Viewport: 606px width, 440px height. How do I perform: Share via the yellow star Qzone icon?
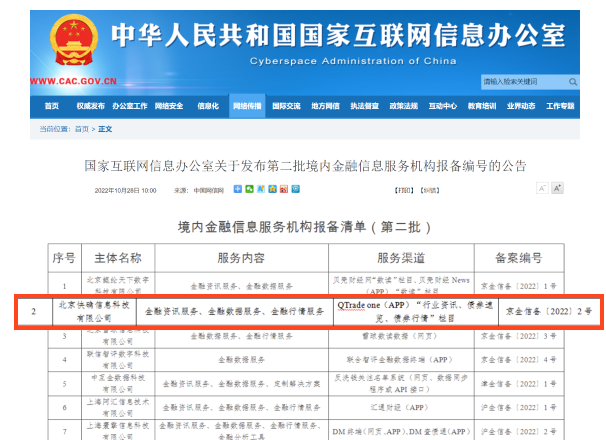click(272, 189)
